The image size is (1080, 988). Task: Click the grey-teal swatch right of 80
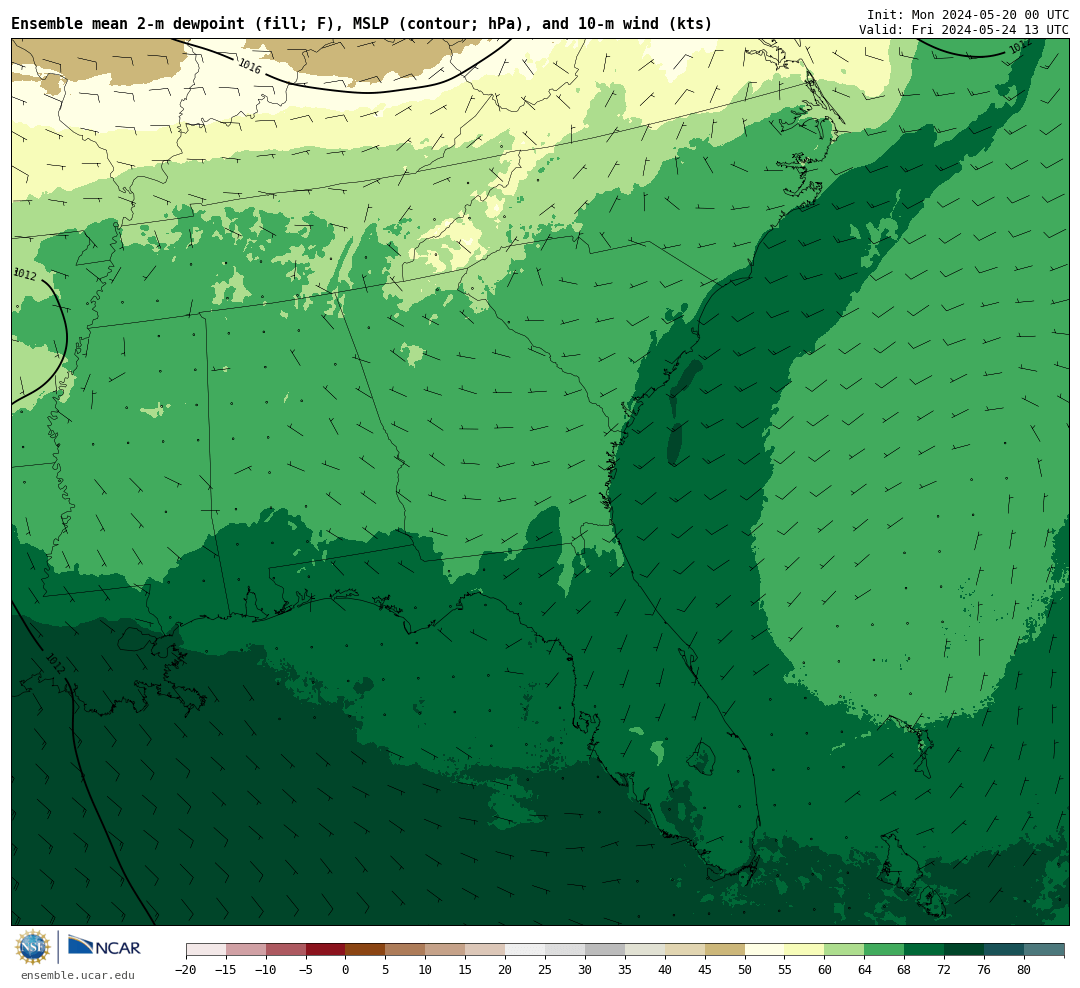tap(1044, 950)
